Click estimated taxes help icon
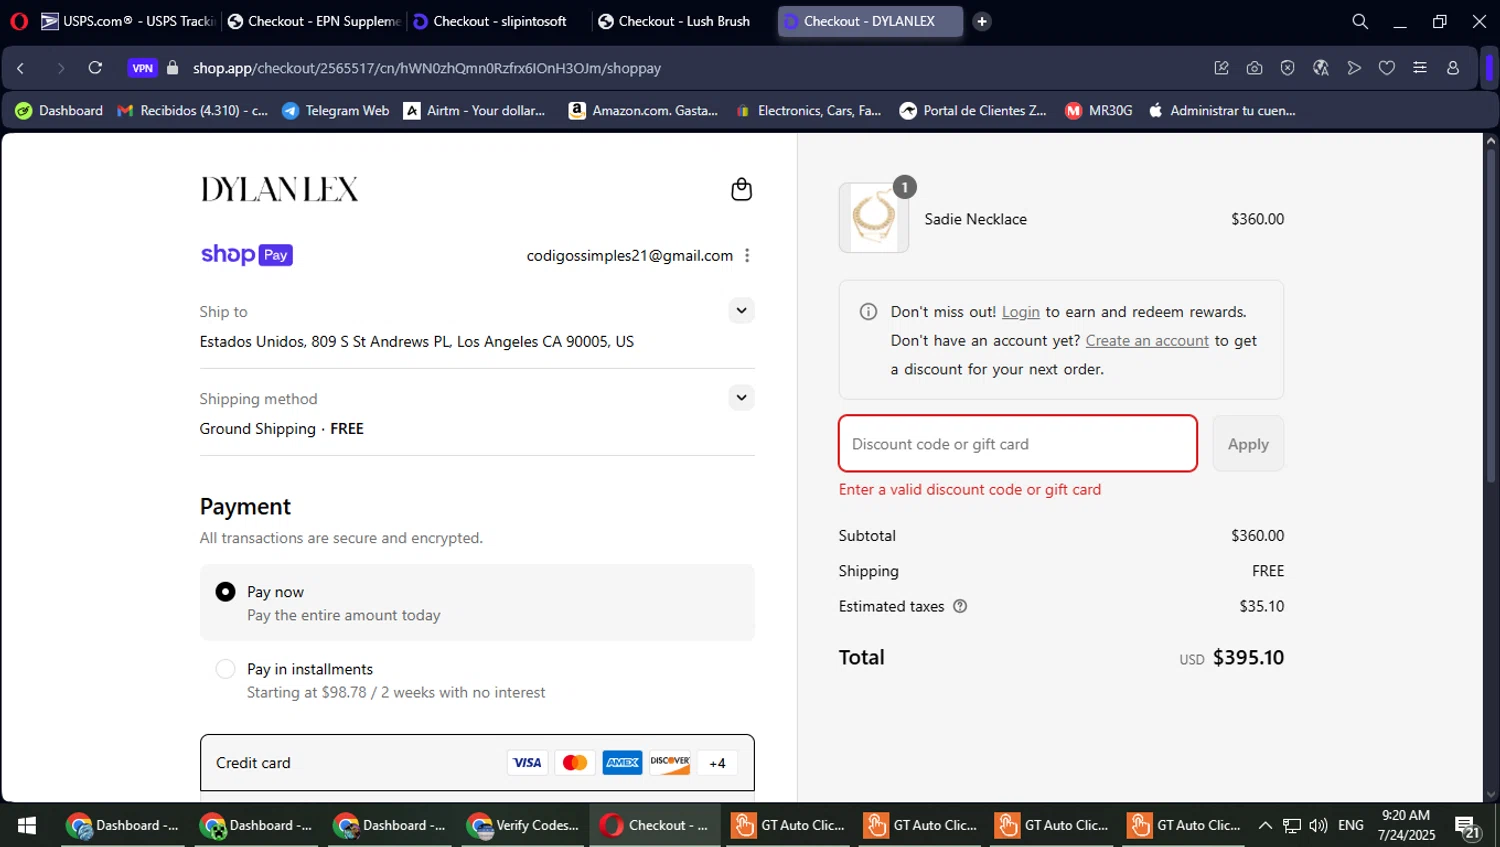1500x847 pixels. point(960,606)
